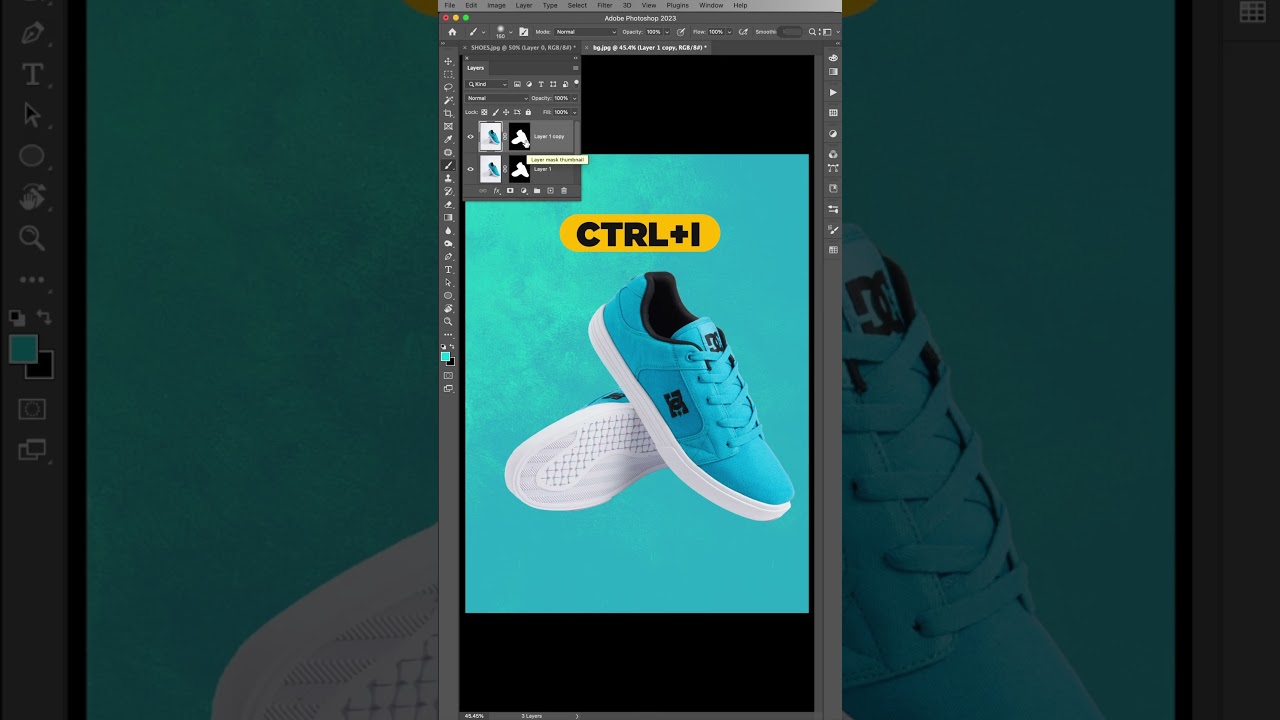
Task: Select the Eyedropper tool
Action: click(x=448, y=139)
